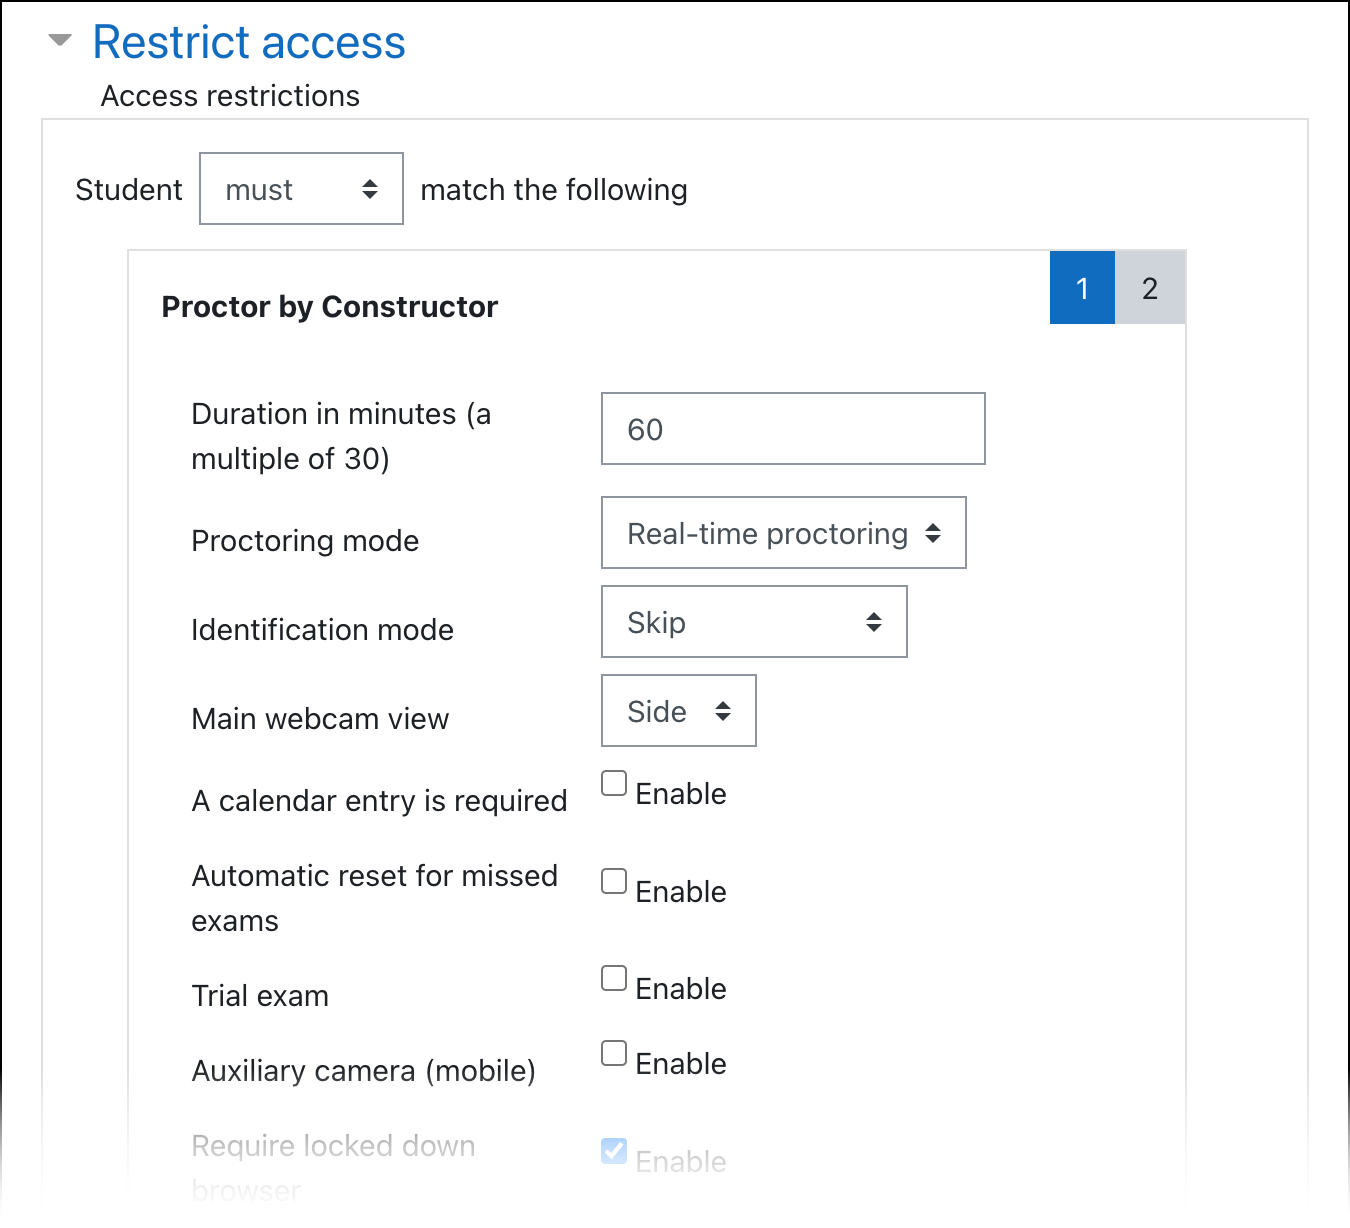Open the Identification mode dropdown
1350x1228 pixels.
click(x=753, y=622)
